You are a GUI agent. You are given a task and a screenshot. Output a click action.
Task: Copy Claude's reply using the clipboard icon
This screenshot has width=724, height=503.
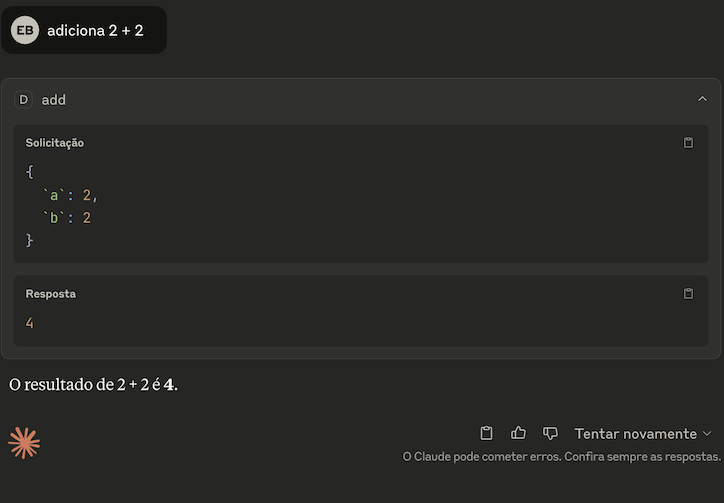[486, 433]
